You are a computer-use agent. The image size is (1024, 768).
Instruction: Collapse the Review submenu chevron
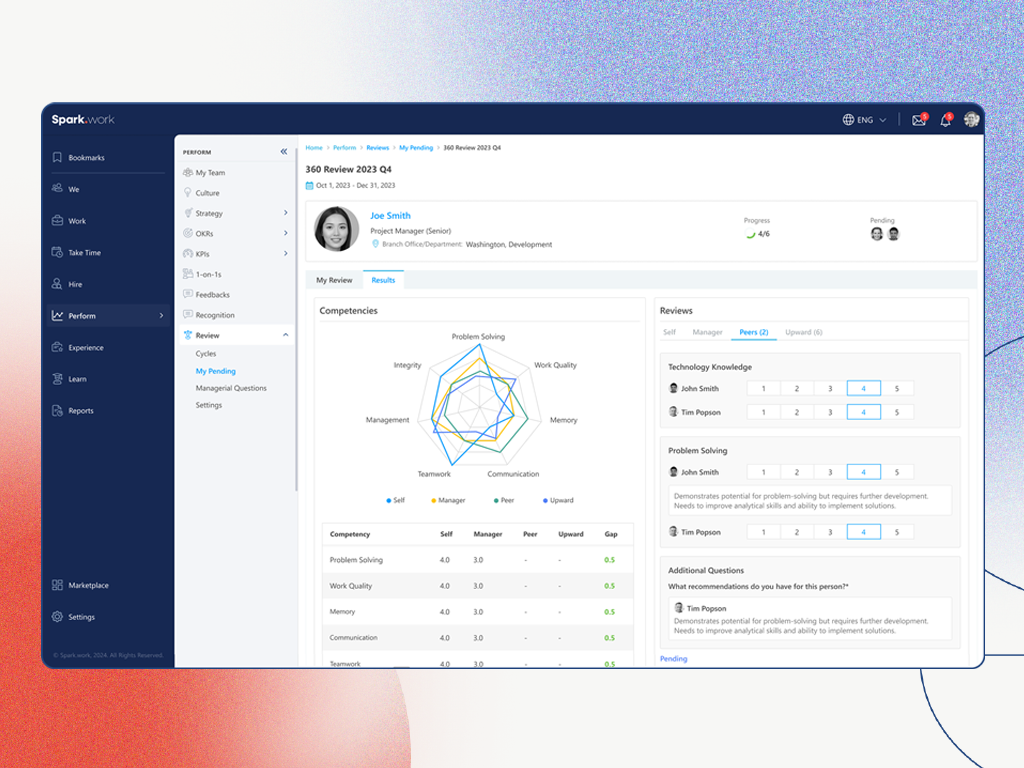pyautogui.click(x=285, y=335)
